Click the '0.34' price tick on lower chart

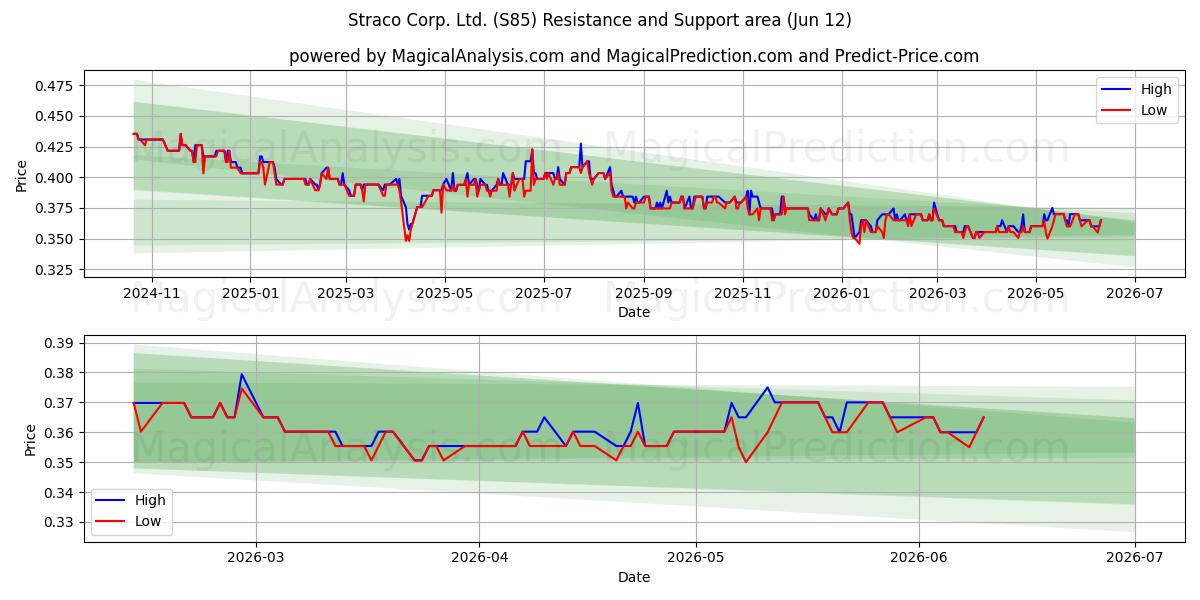click(x=61, y=493)
